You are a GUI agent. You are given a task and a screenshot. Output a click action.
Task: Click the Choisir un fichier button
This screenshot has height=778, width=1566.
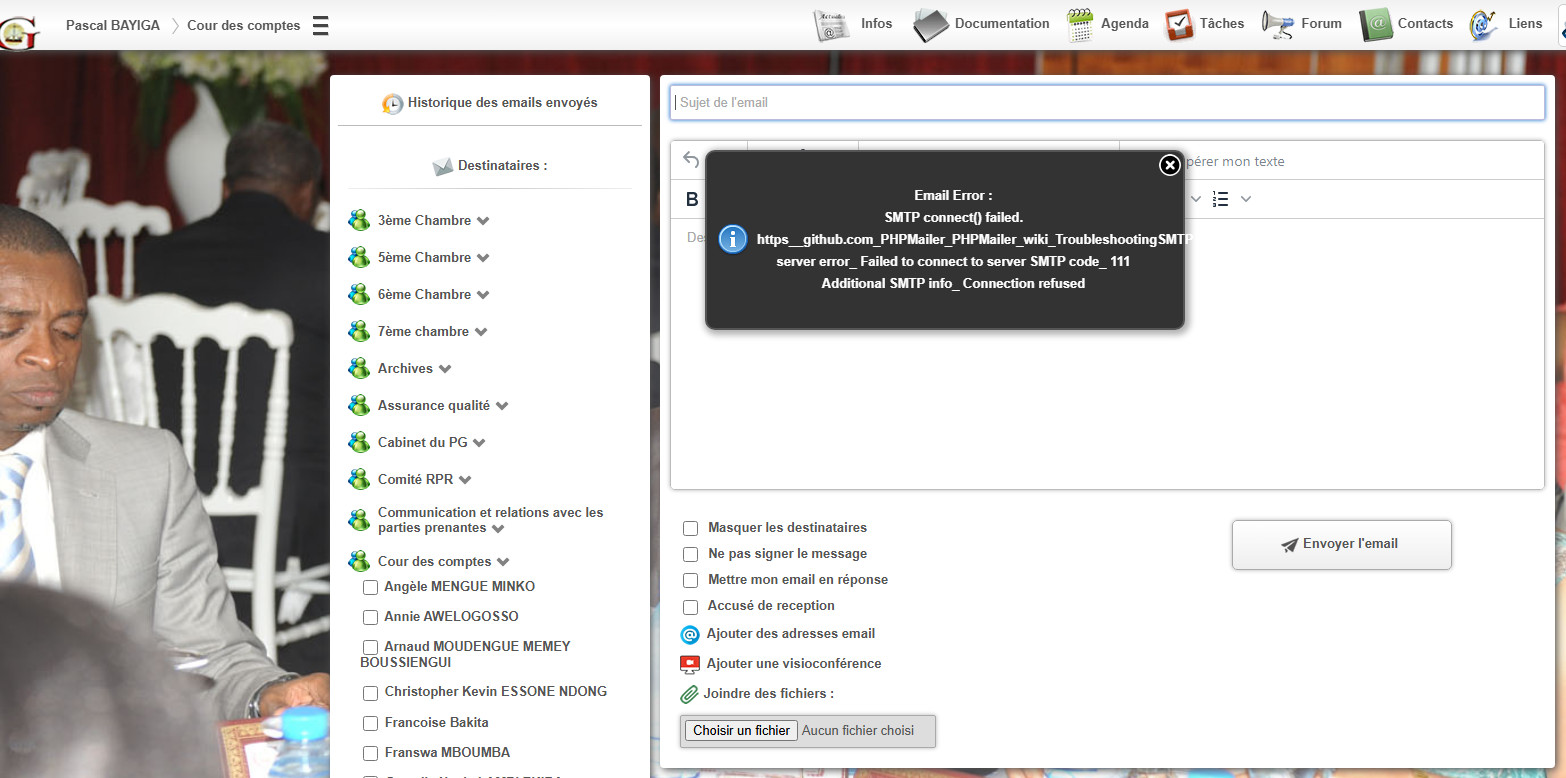point(740,730)
